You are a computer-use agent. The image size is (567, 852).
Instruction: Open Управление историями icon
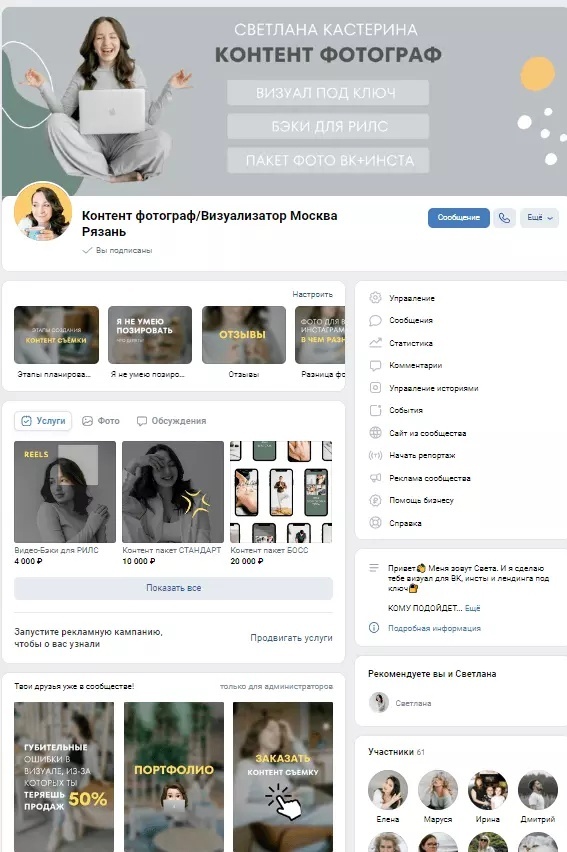pyautogui.click(x=375, y=388)
